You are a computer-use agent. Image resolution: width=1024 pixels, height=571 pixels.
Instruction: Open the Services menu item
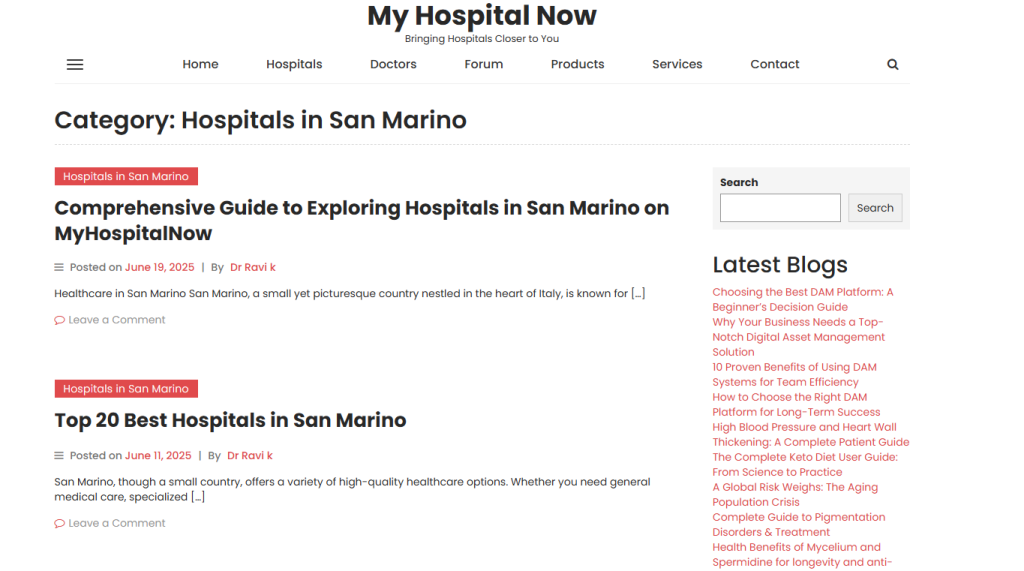click(x=677, y=64)
